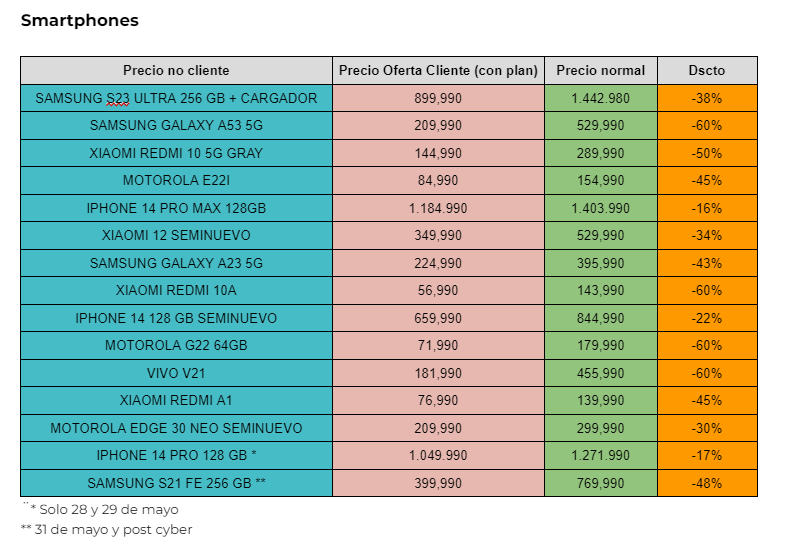
Task: Select the MOTOROLA E22I cell
Action: (x=176, y=181)
